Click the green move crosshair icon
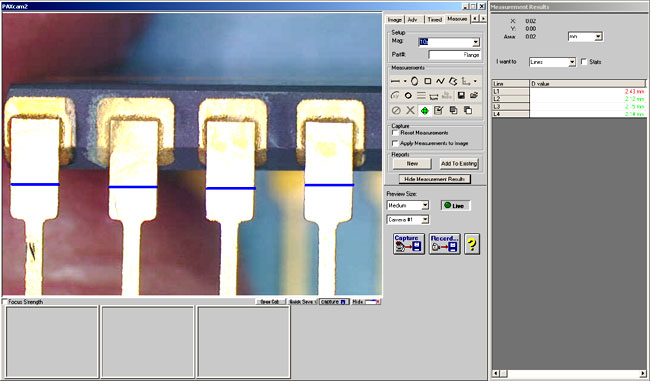The width and height of the screenshot is (650, 381). (x=424, y=111)
